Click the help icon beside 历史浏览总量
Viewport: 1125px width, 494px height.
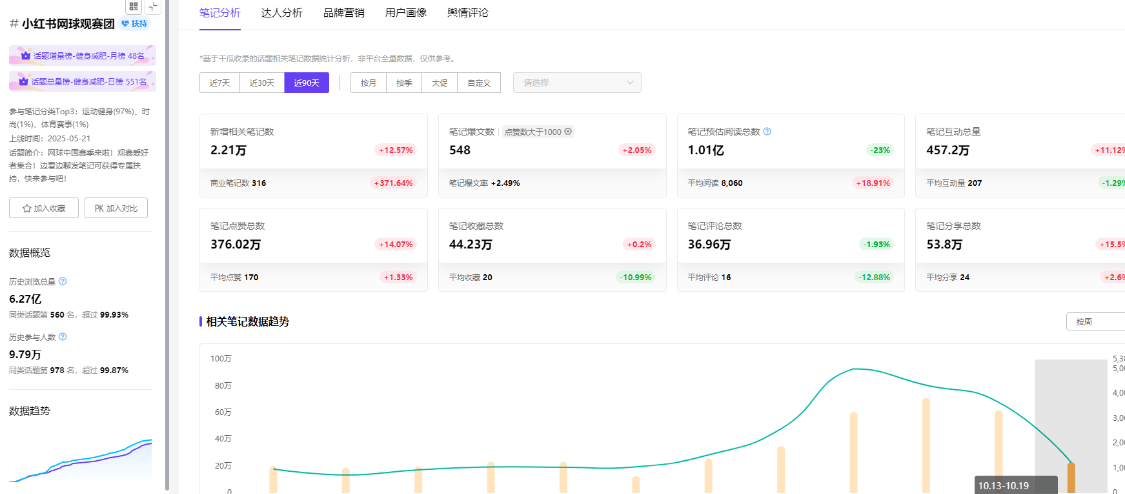tap(63, 282)
